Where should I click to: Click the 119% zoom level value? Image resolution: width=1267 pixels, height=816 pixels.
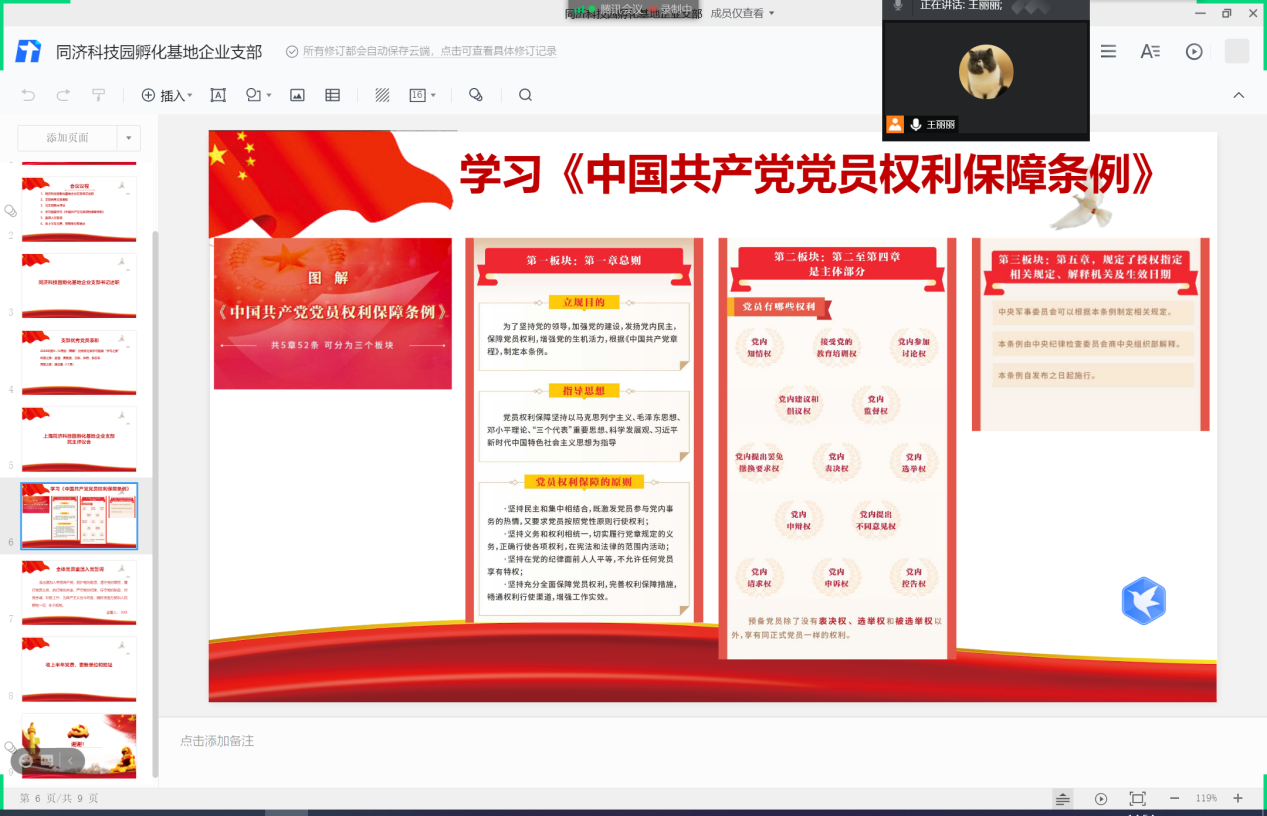(x=1206, y=799)
